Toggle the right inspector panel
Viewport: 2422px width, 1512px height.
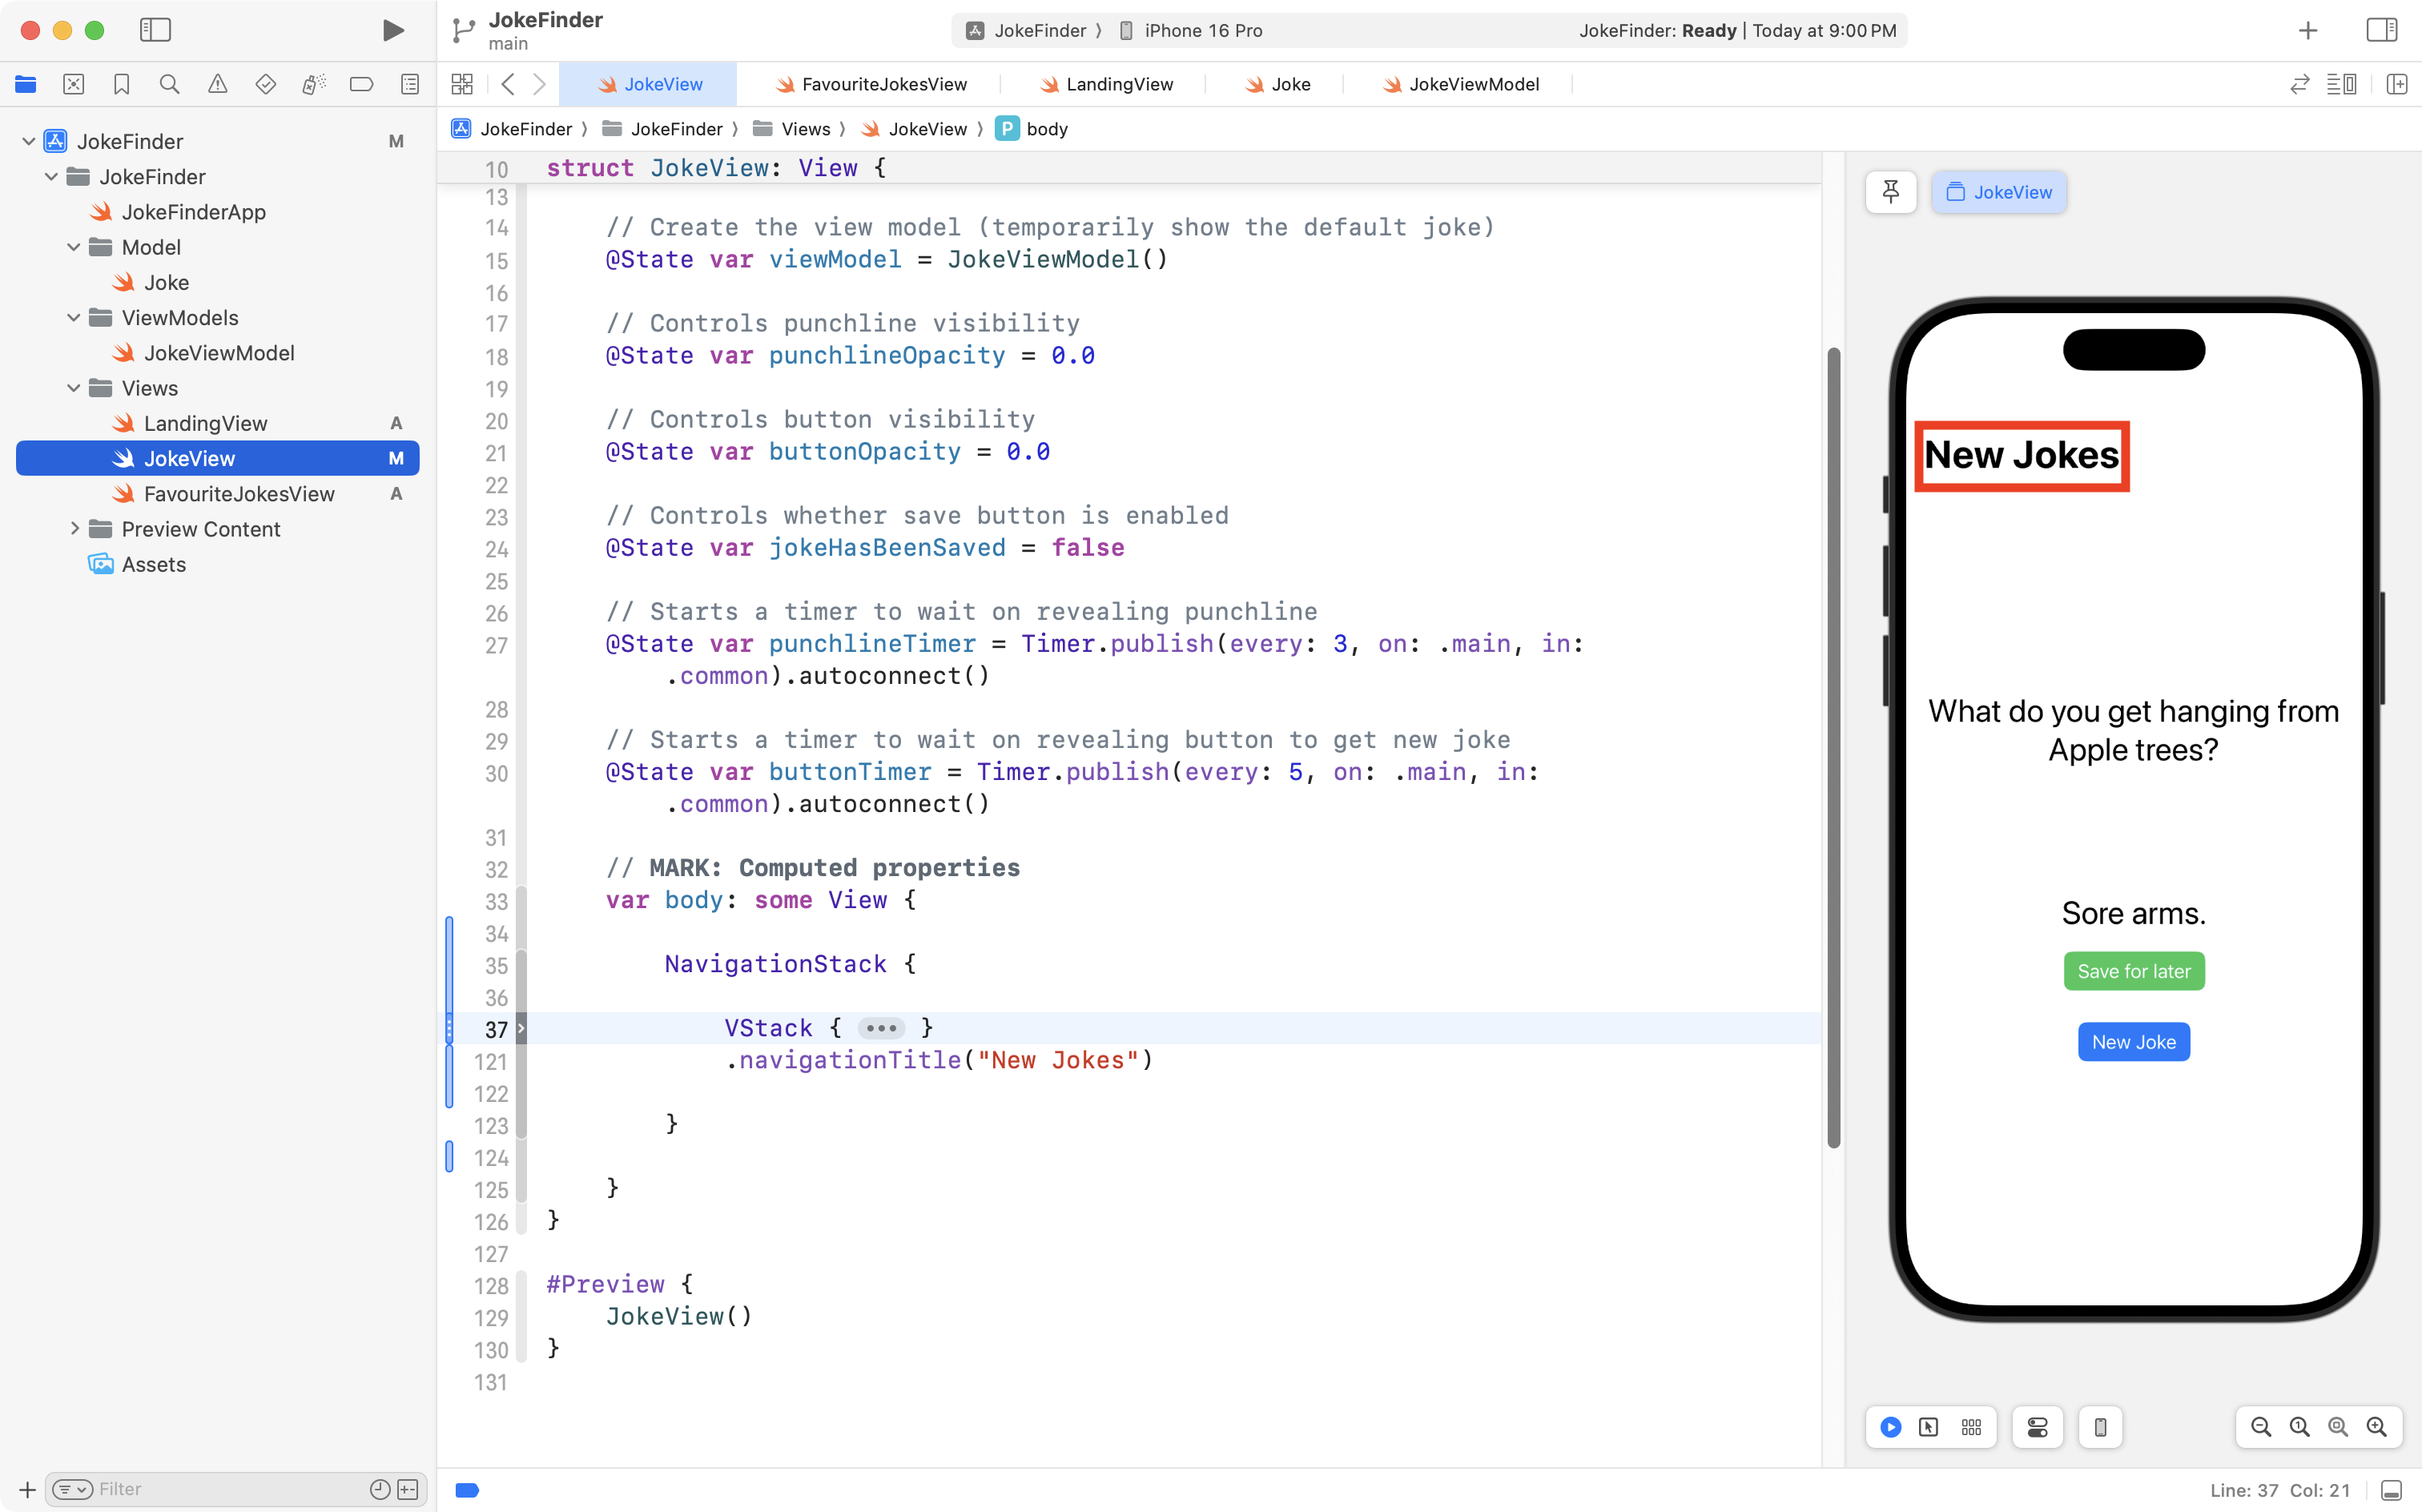[x=2381, y=30]
